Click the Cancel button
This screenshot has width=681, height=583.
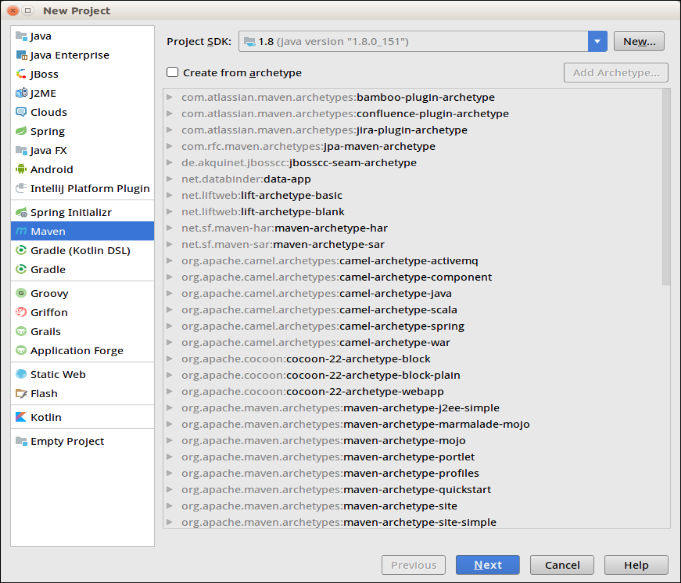pos(562,565)
